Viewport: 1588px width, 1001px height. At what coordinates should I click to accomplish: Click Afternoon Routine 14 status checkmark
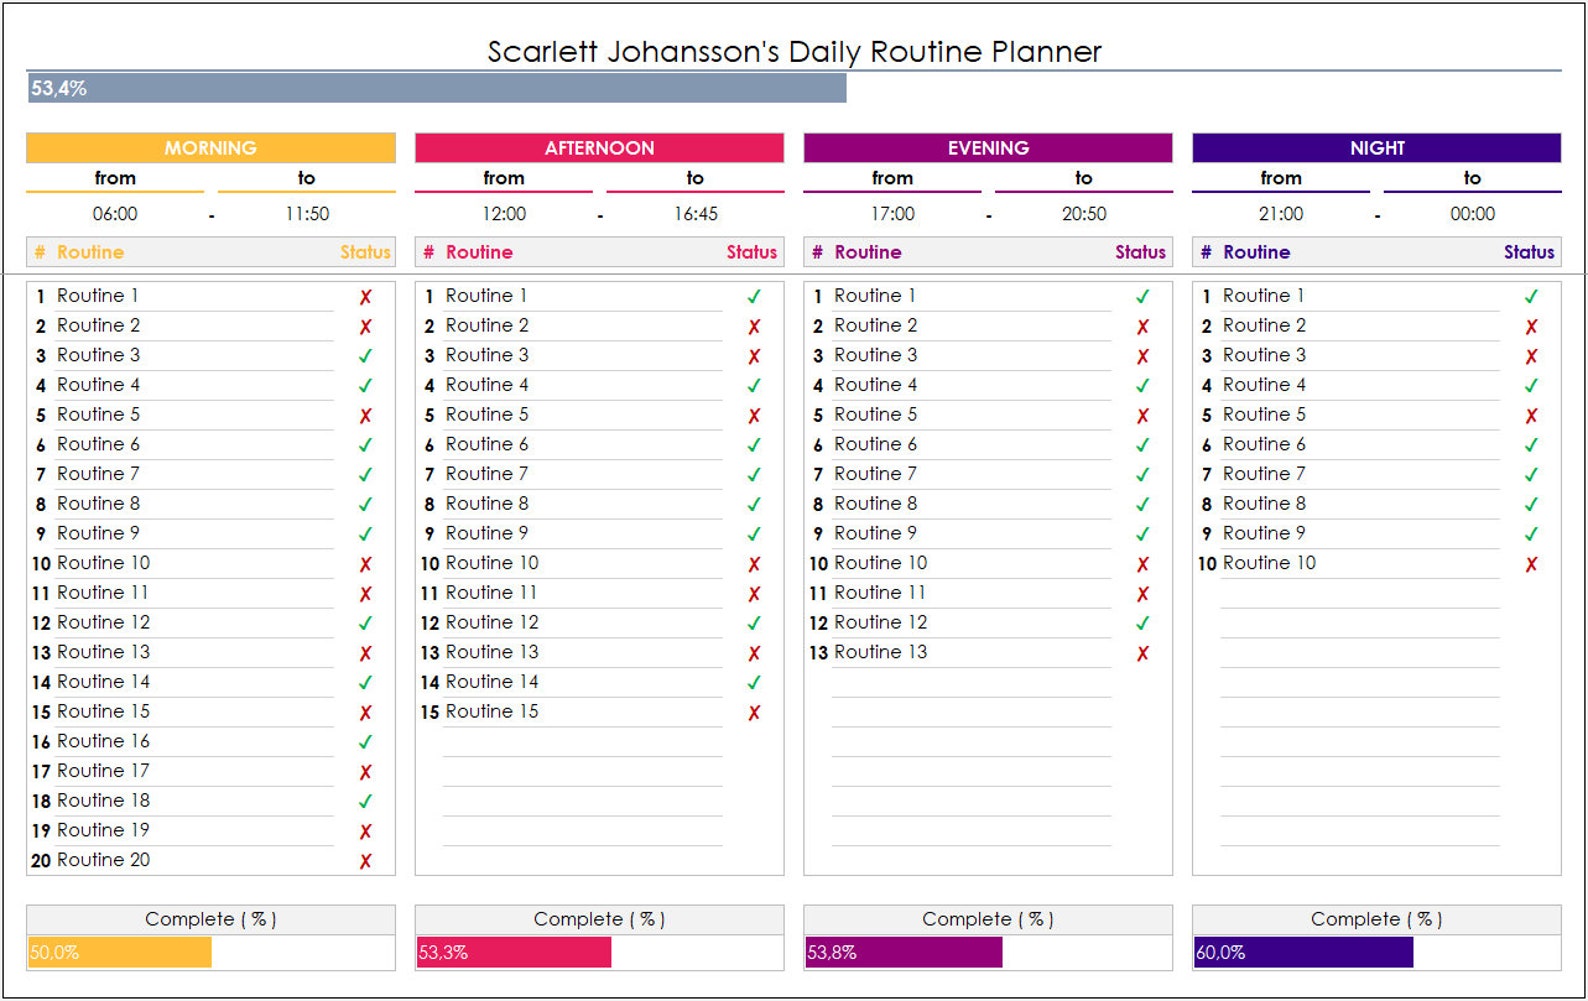point(754,683)
